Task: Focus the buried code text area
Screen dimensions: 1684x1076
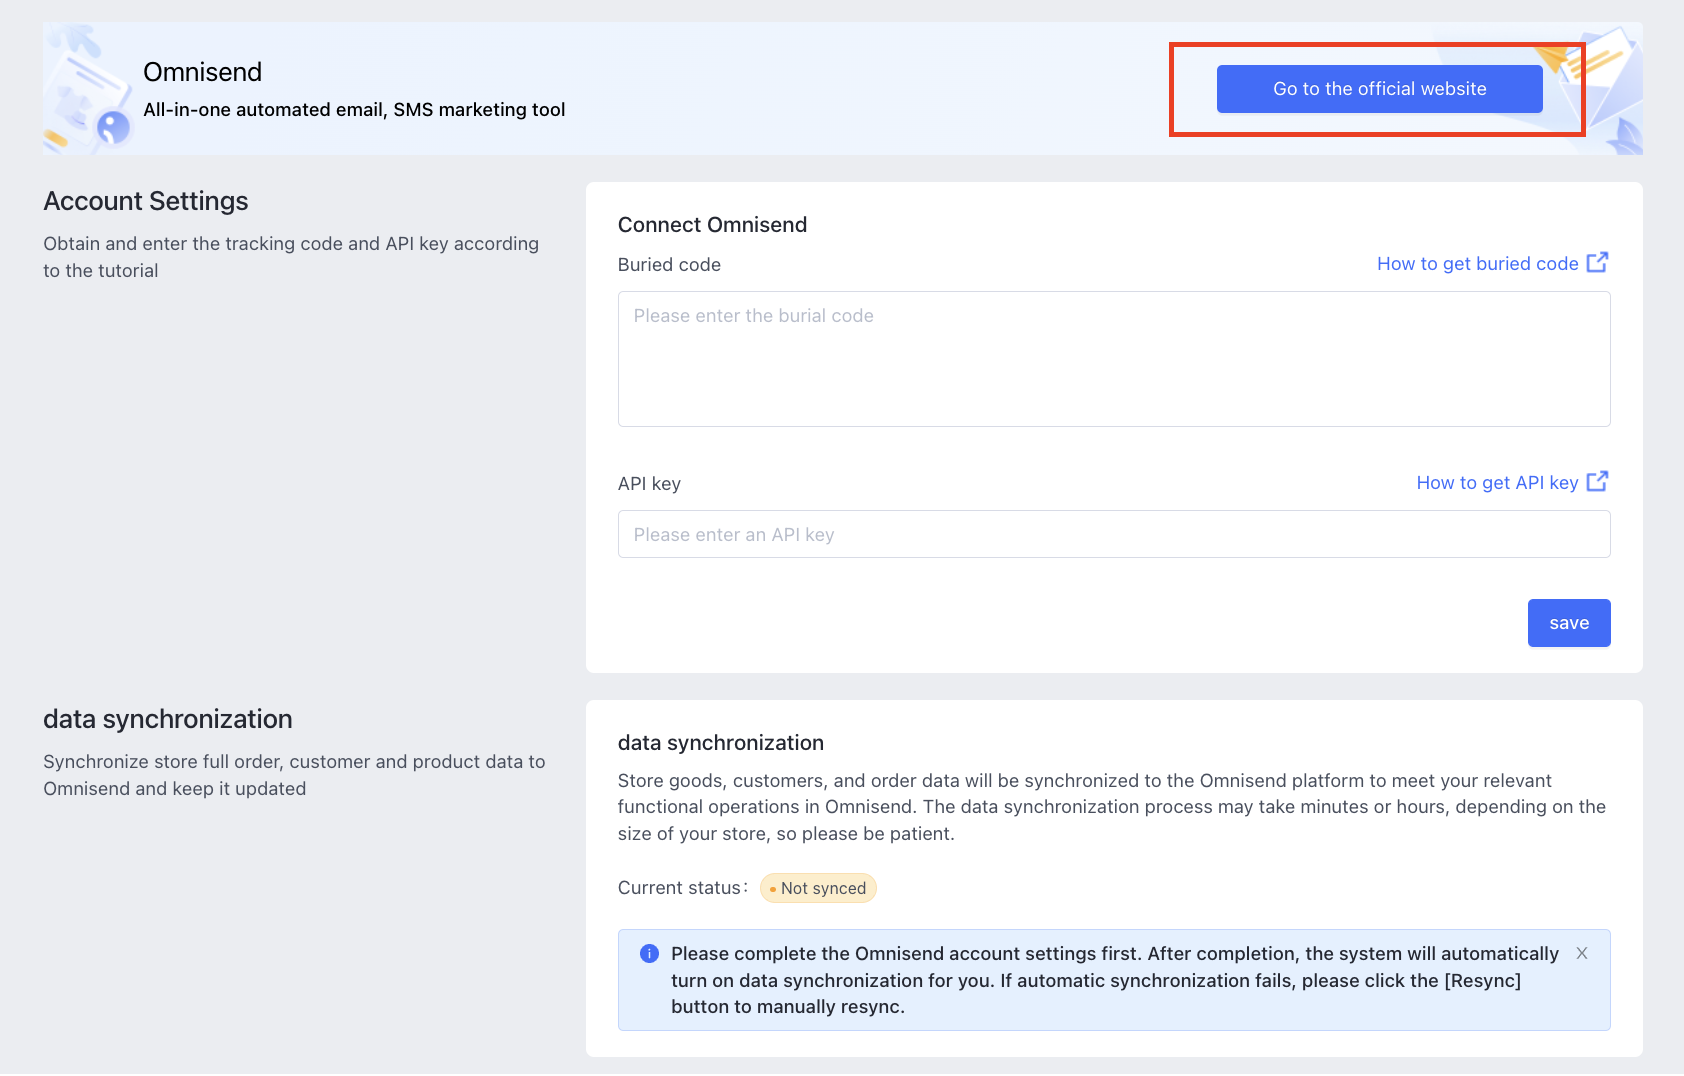Action: tap(1114, 359)
